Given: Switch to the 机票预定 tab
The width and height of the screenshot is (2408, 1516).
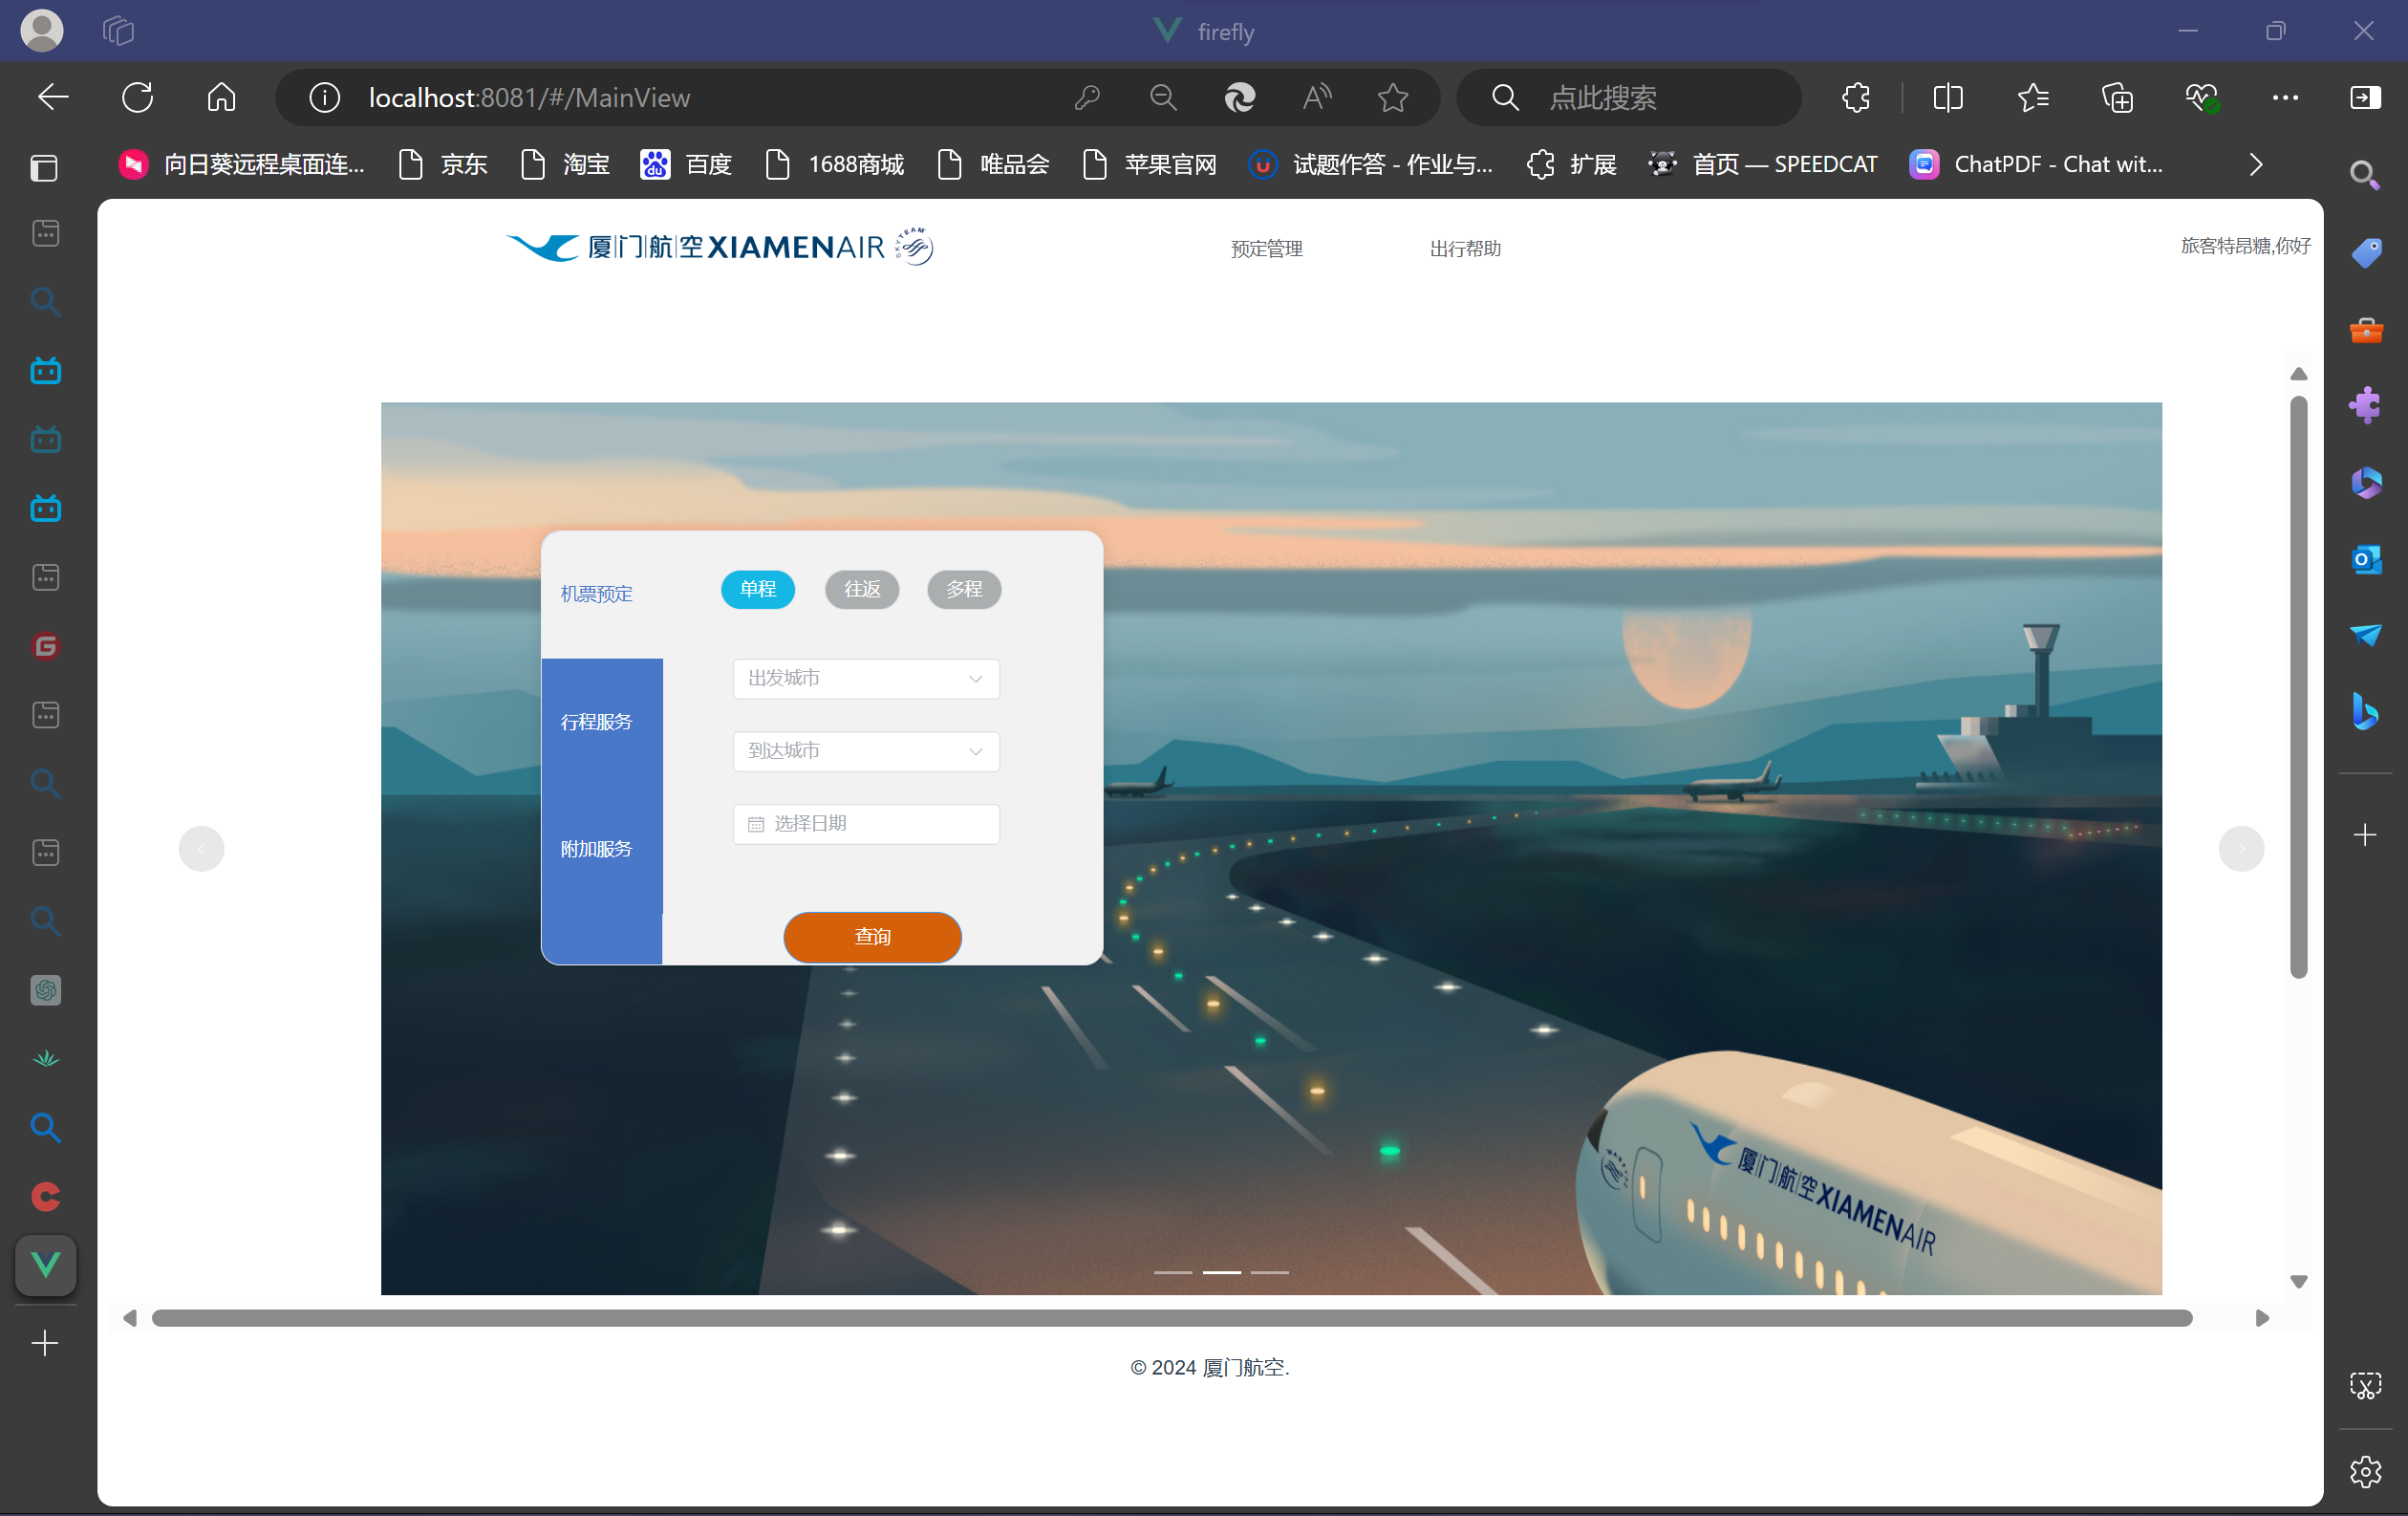Looking at the screenshot, I should (597, 594).
